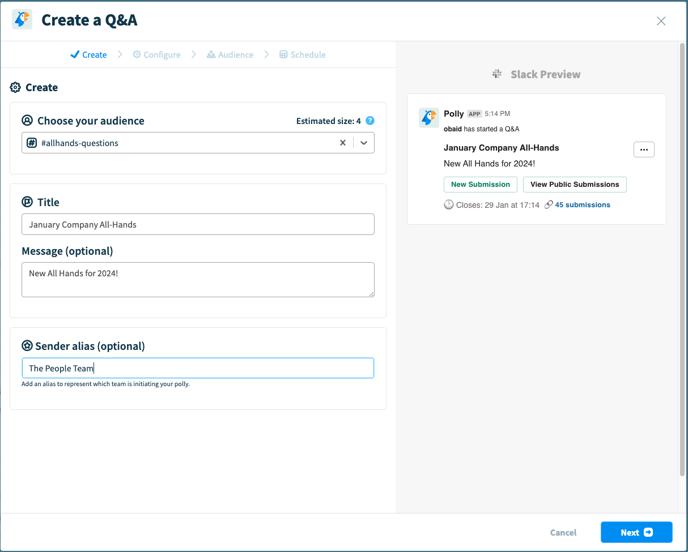The image size is (688, 552).
Task: Expand the audience dropdown chevron
Action: [x=364, y=143]
